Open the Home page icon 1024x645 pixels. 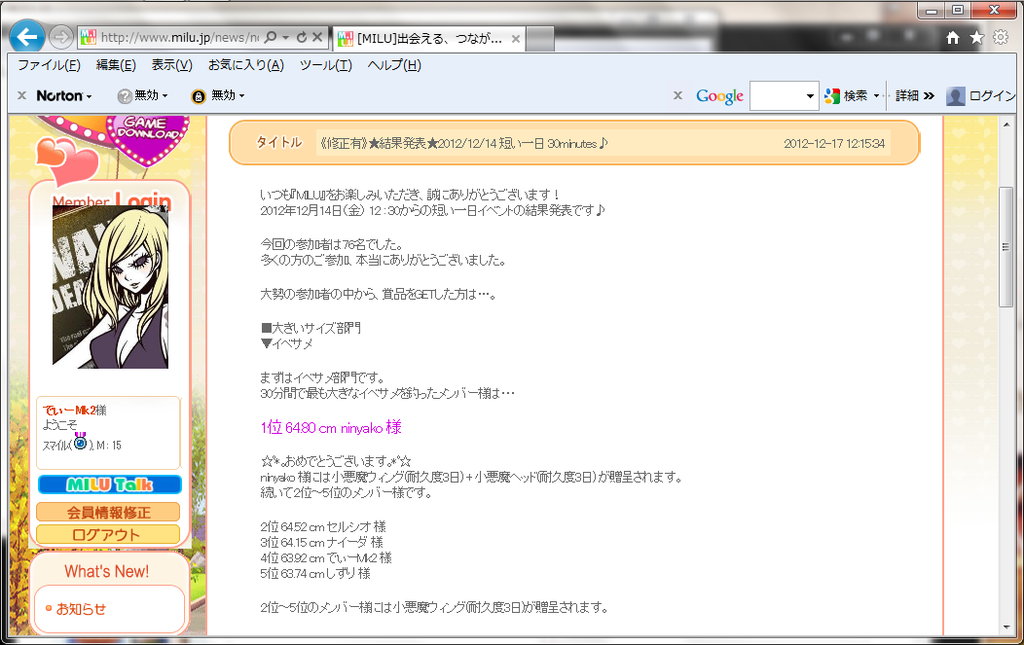pos(953,37)
